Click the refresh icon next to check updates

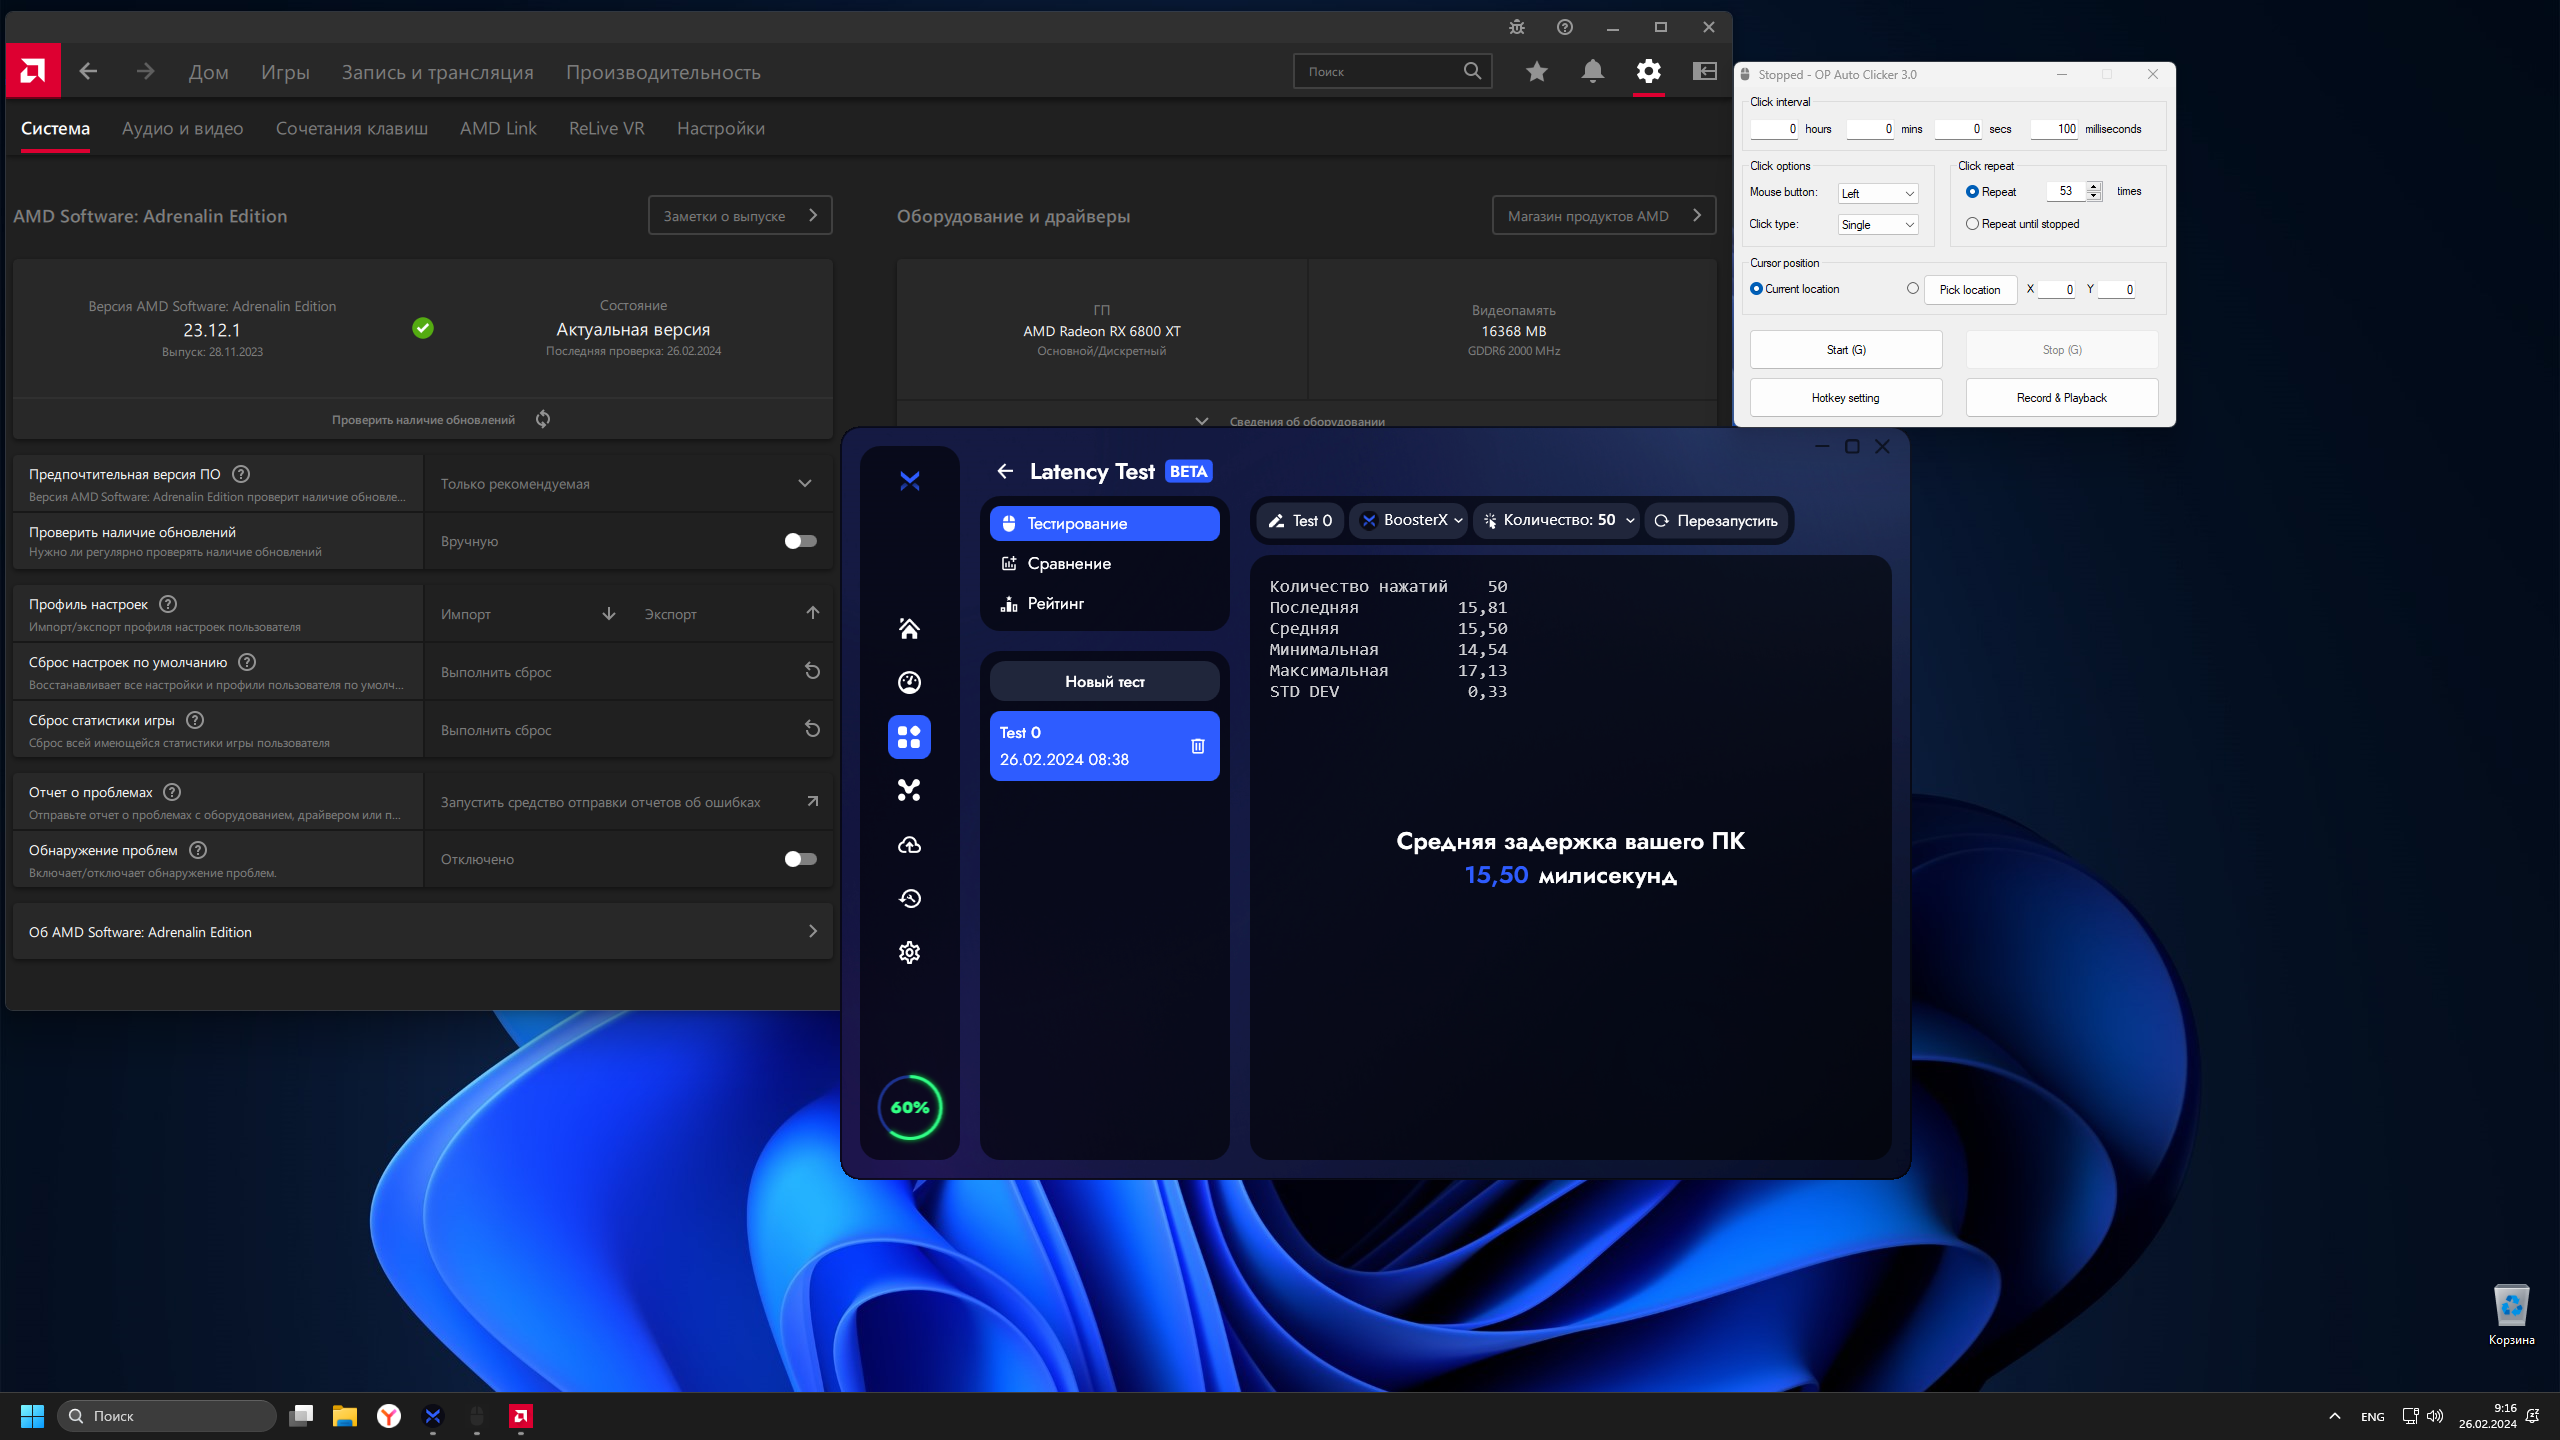tap(543, 419)
